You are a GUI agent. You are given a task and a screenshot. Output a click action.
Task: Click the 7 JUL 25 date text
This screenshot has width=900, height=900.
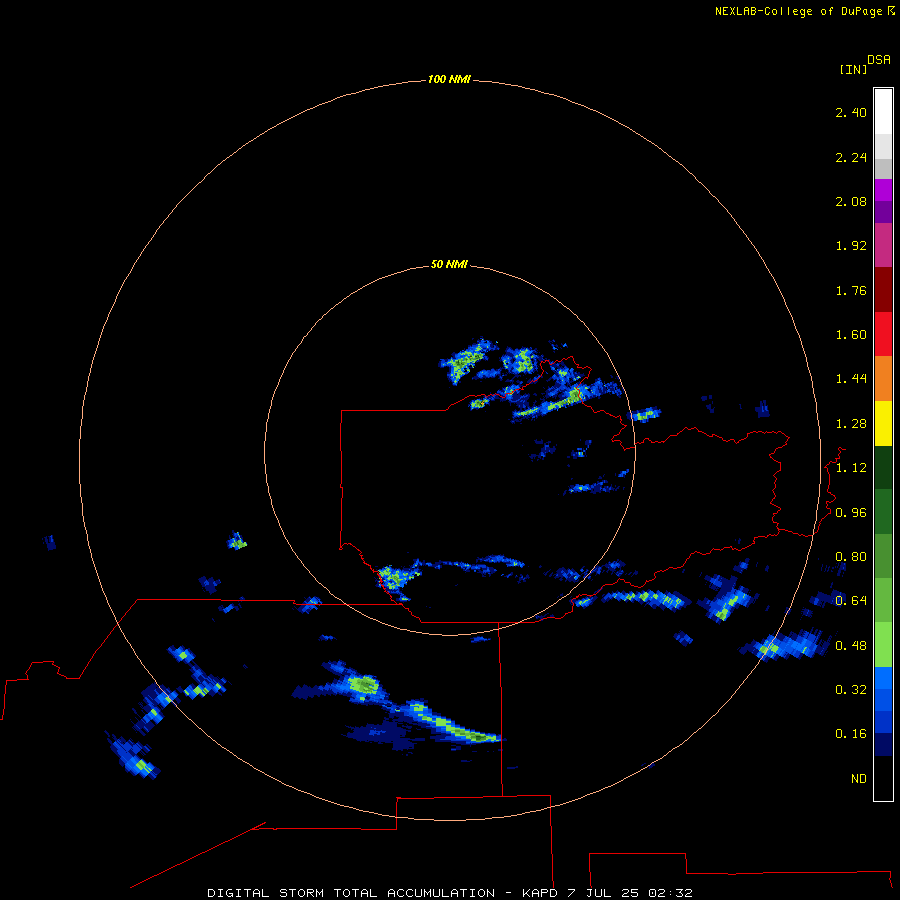tap(603, 893)
